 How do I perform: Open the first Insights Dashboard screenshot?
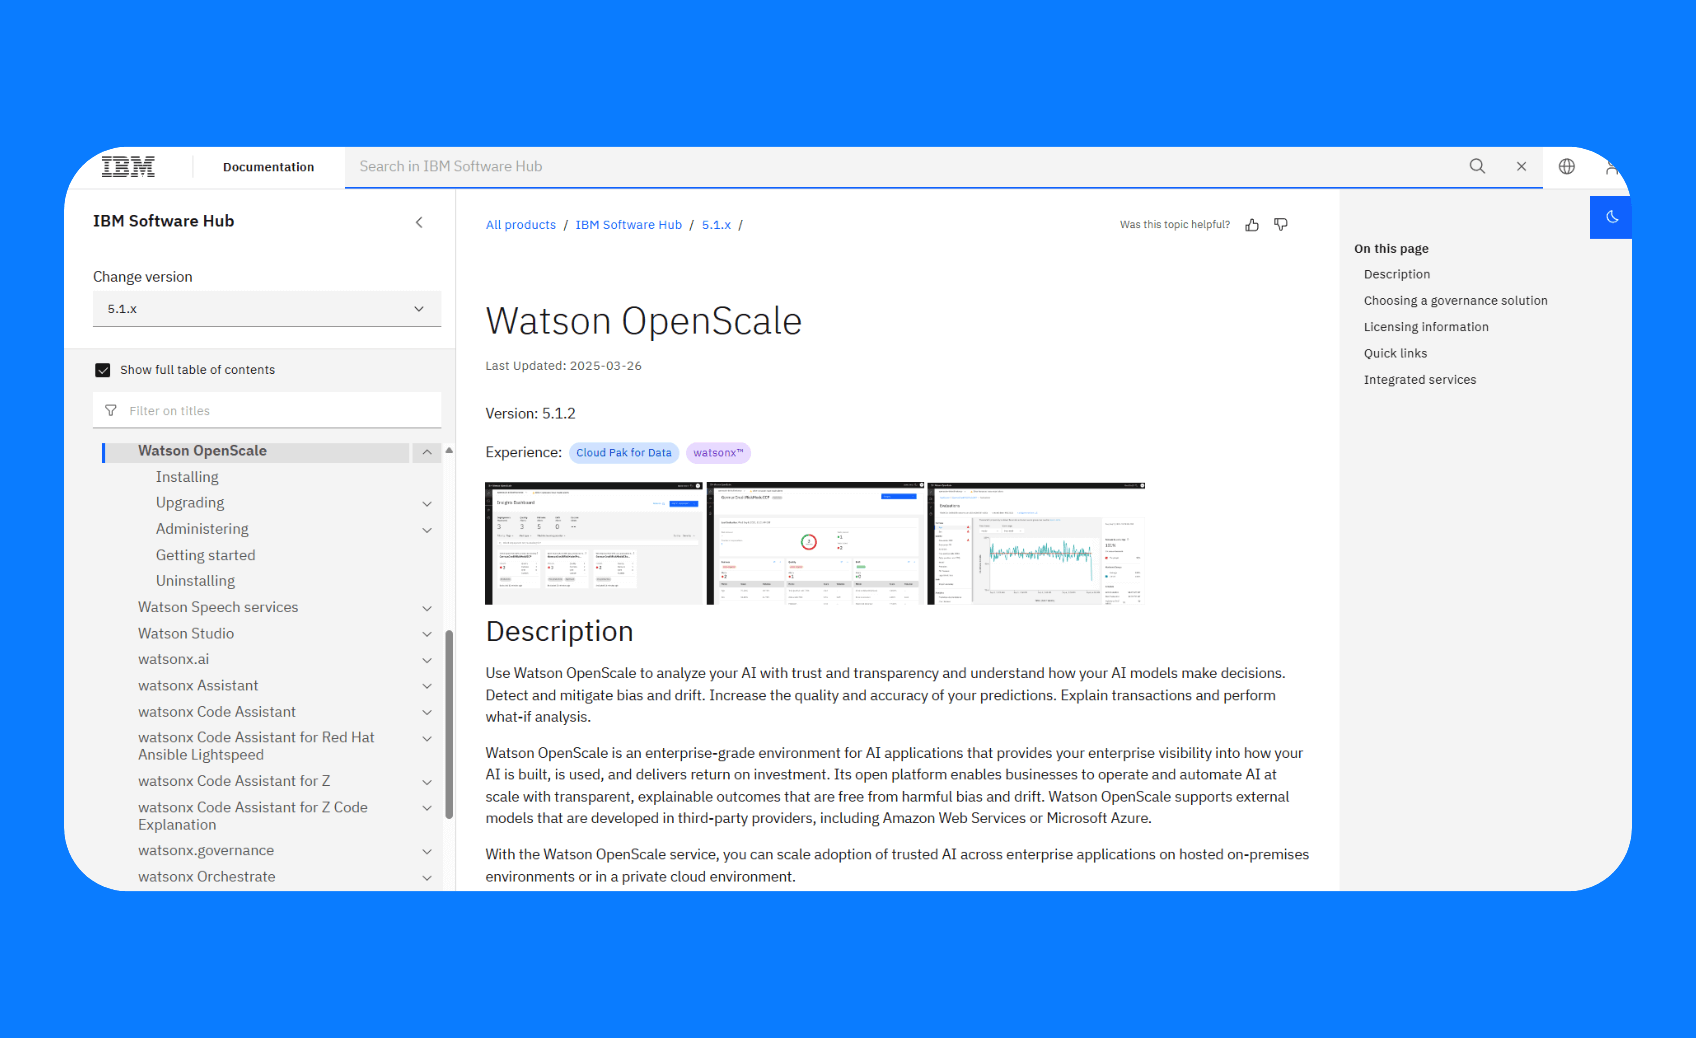point(594,543)
